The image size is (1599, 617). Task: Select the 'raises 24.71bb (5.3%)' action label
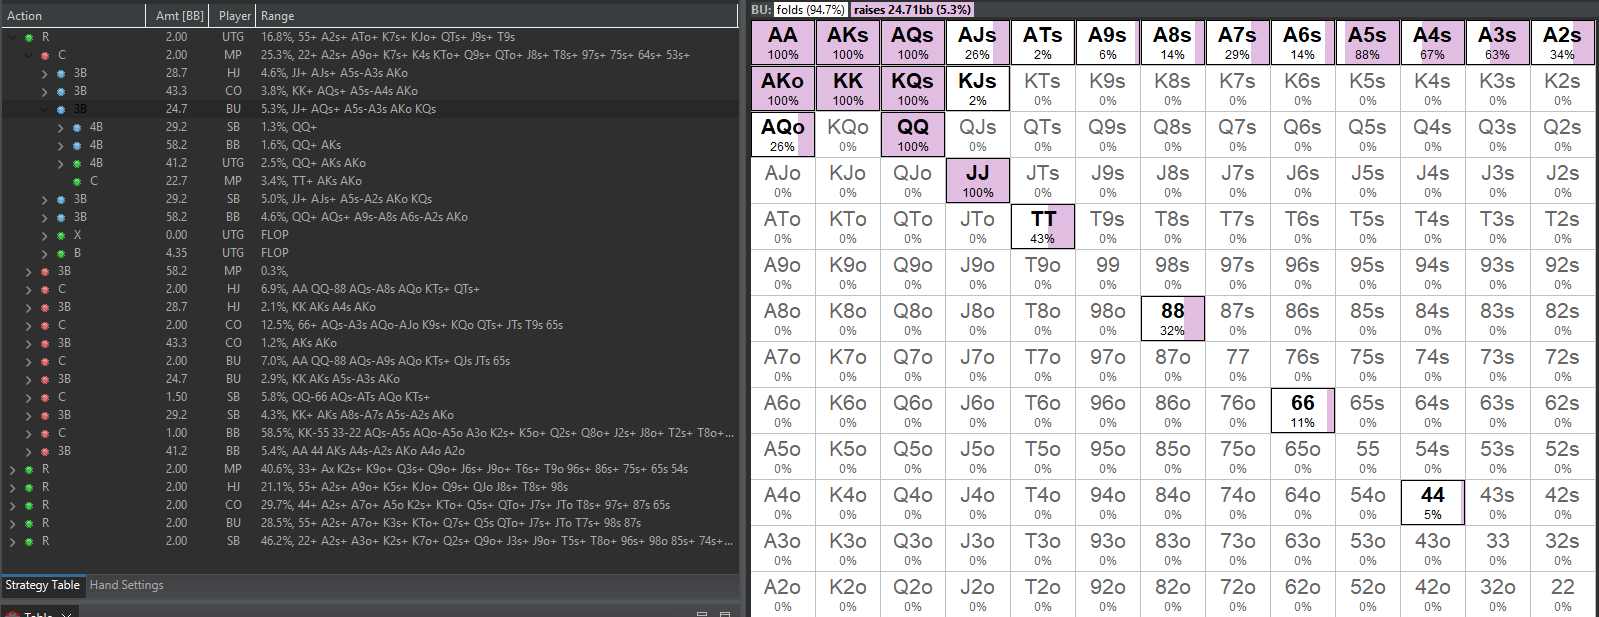point(912,9)
